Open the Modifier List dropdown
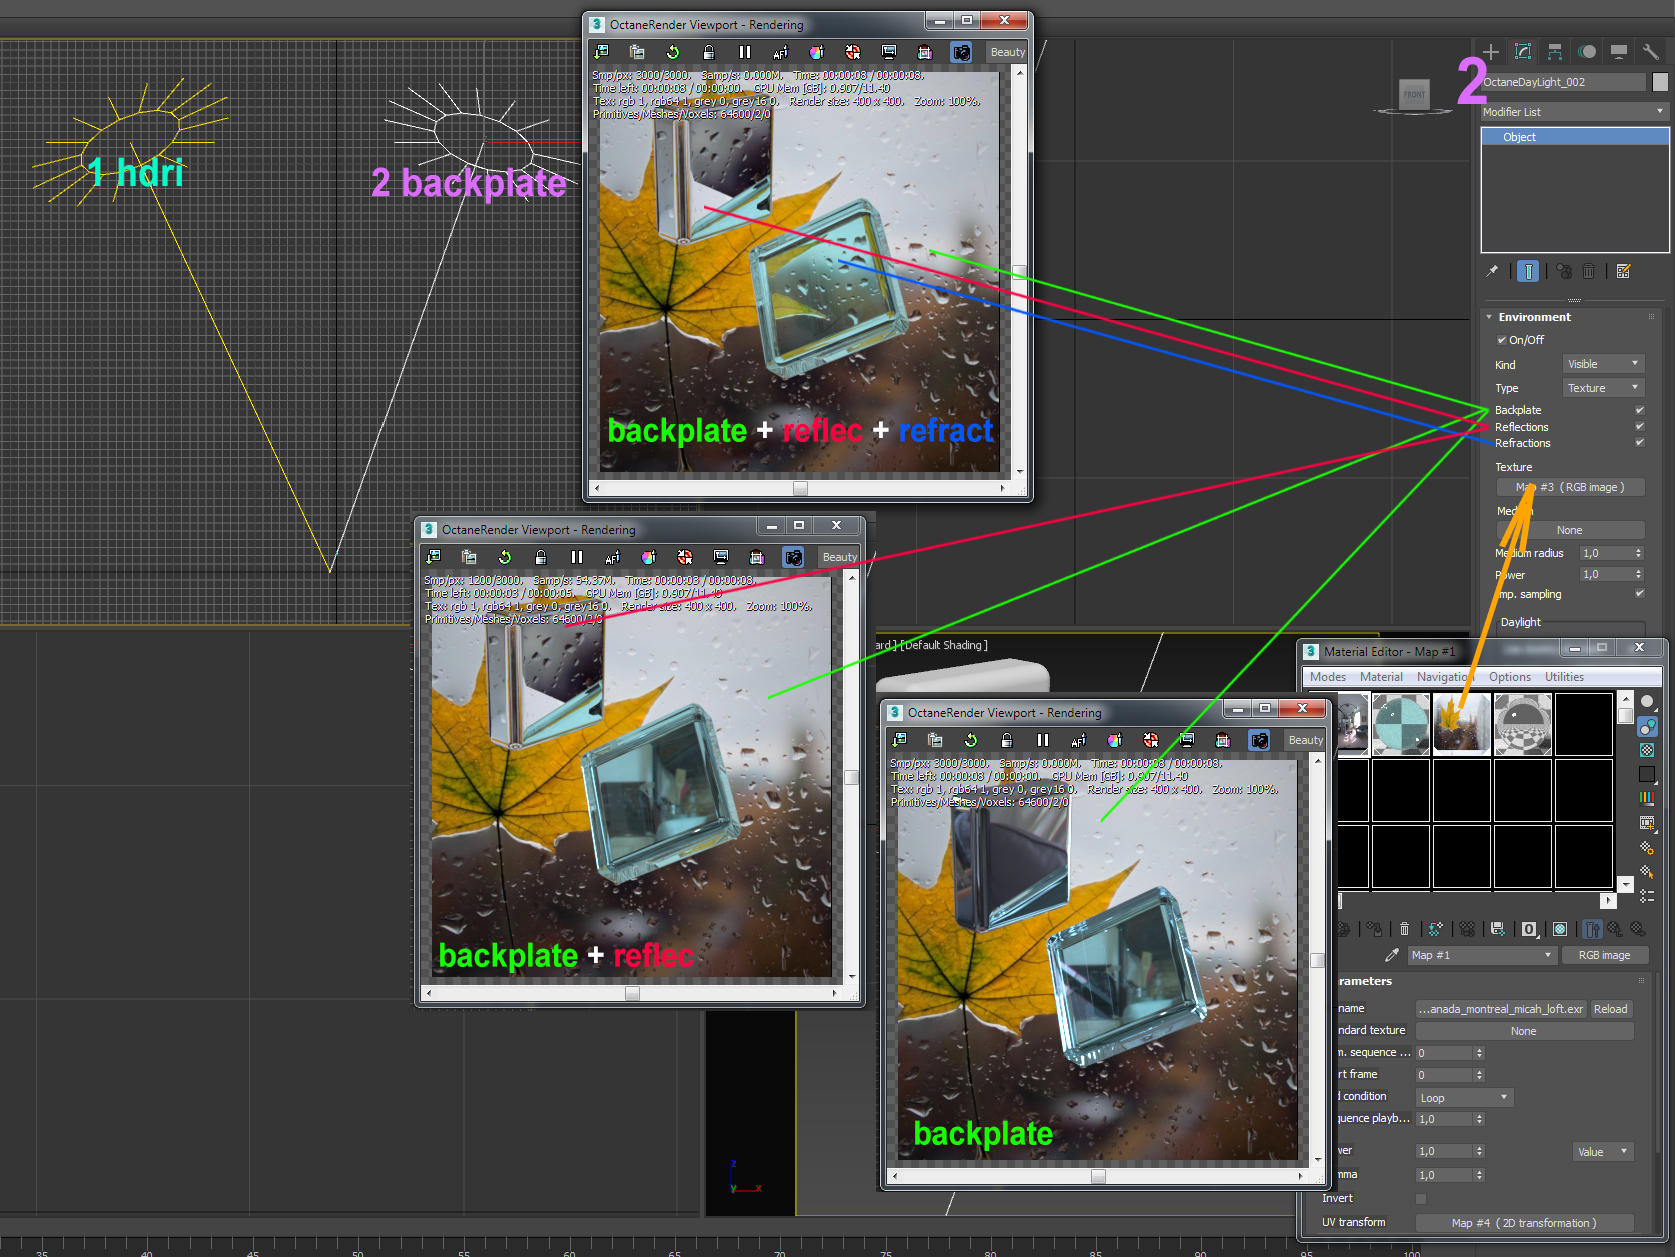 coord(1574,112)
